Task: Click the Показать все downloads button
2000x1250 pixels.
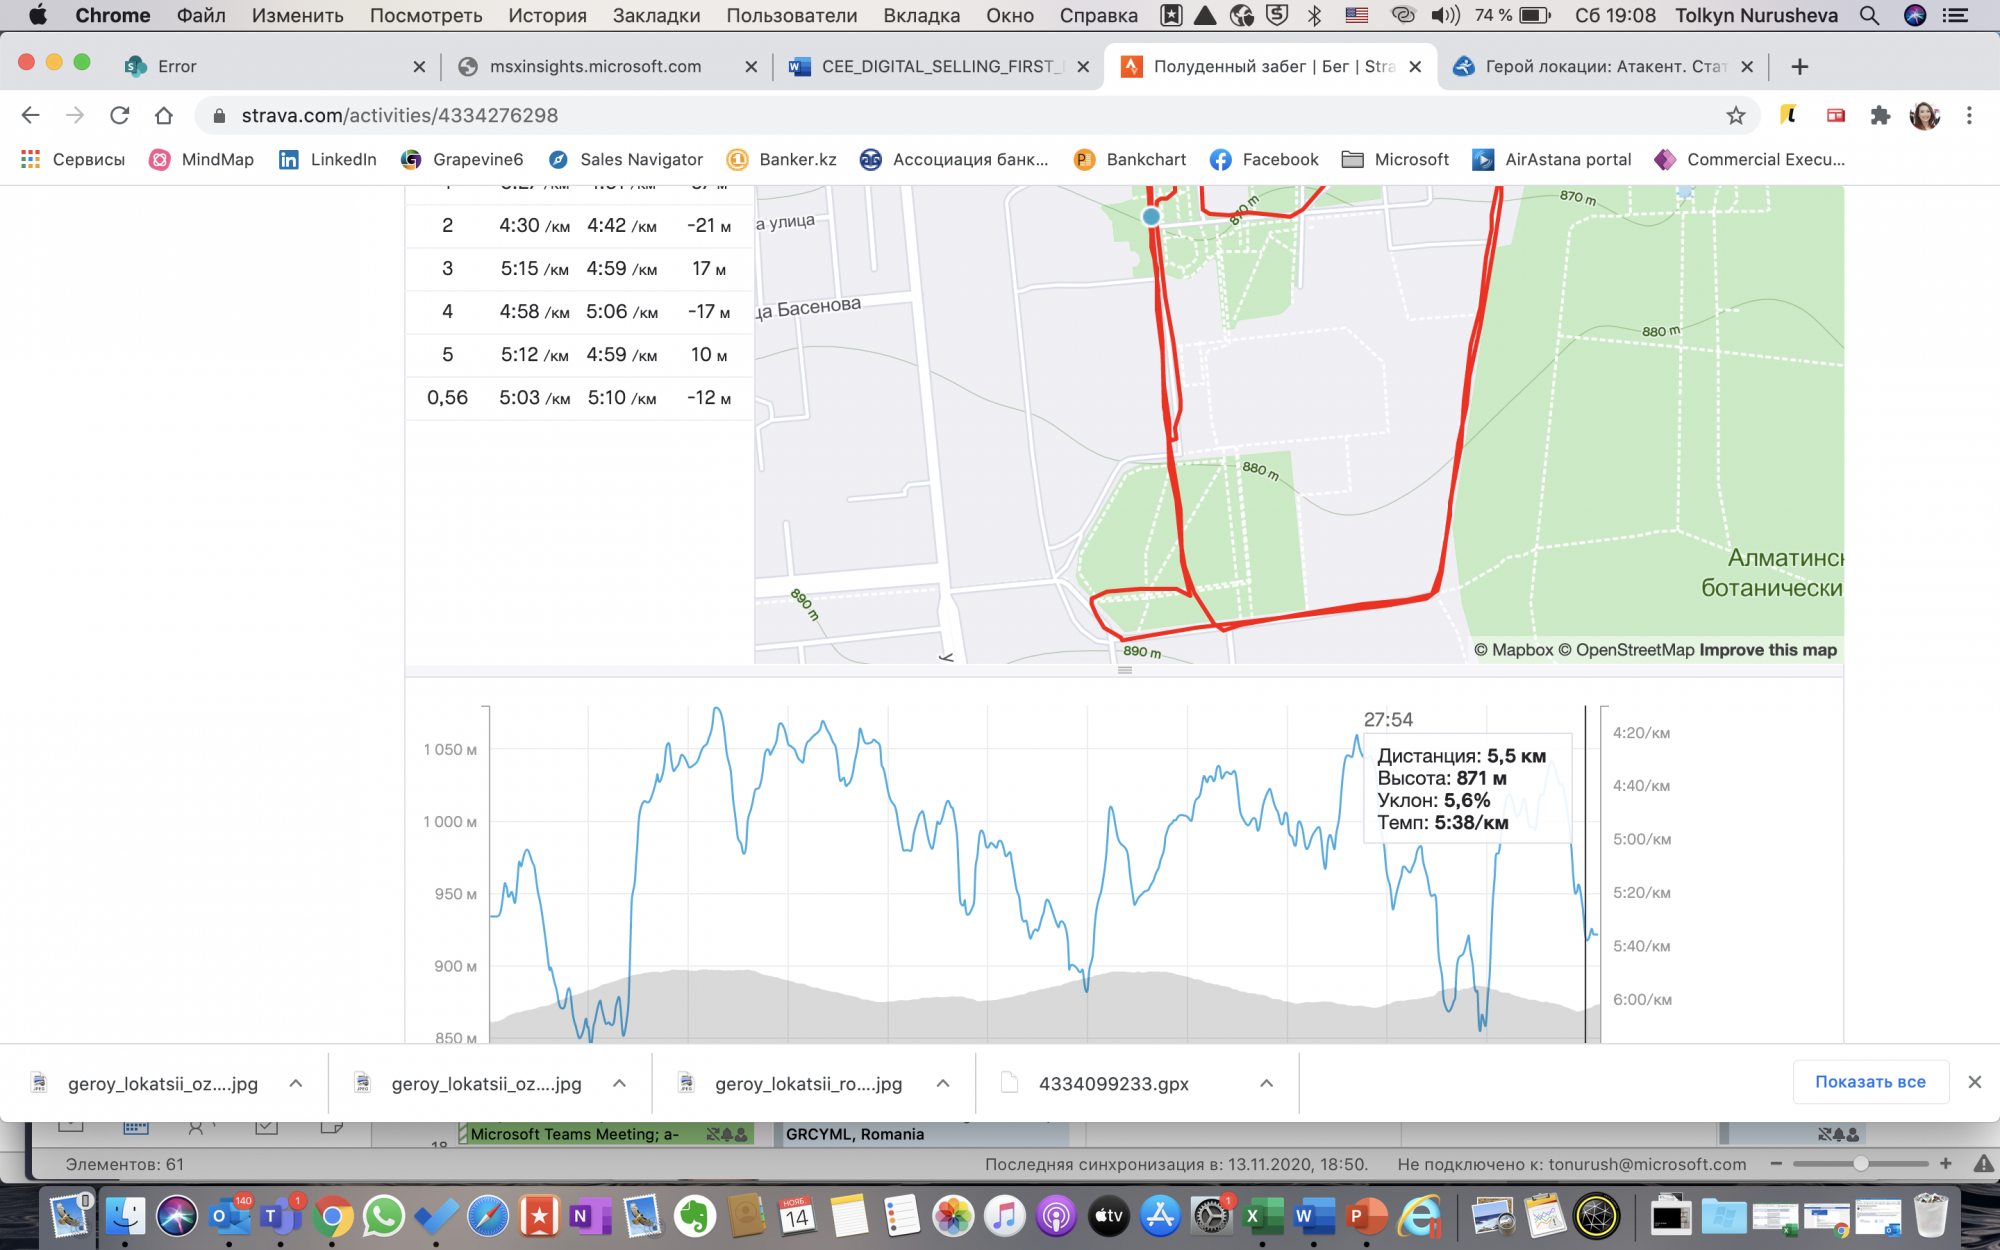Action: [x=1870, y=1082]
